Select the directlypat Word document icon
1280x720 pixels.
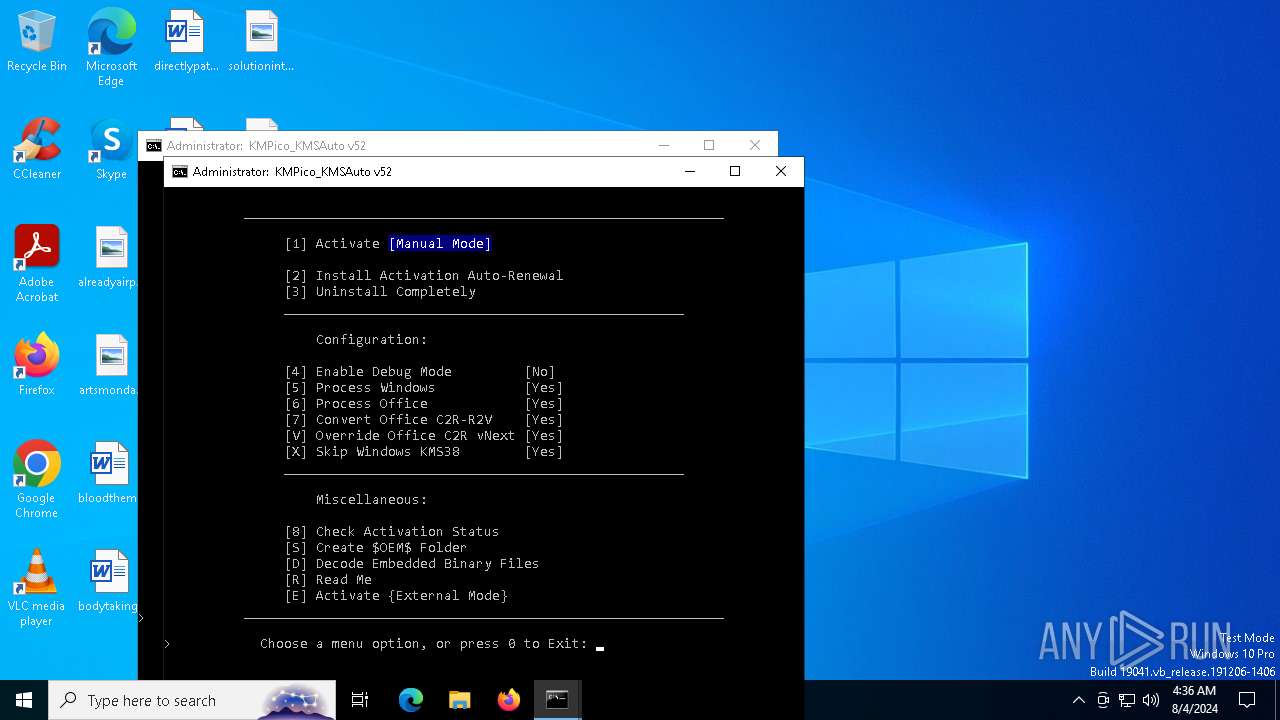pyautogui.click(x=186, y=42)
